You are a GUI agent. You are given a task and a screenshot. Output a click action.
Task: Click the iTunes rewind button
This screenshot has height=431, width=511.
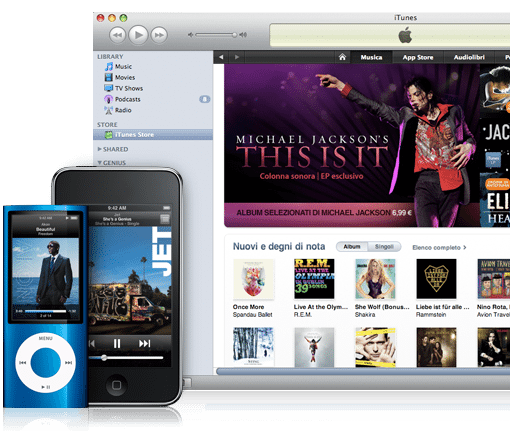click(x=117, y=35)
